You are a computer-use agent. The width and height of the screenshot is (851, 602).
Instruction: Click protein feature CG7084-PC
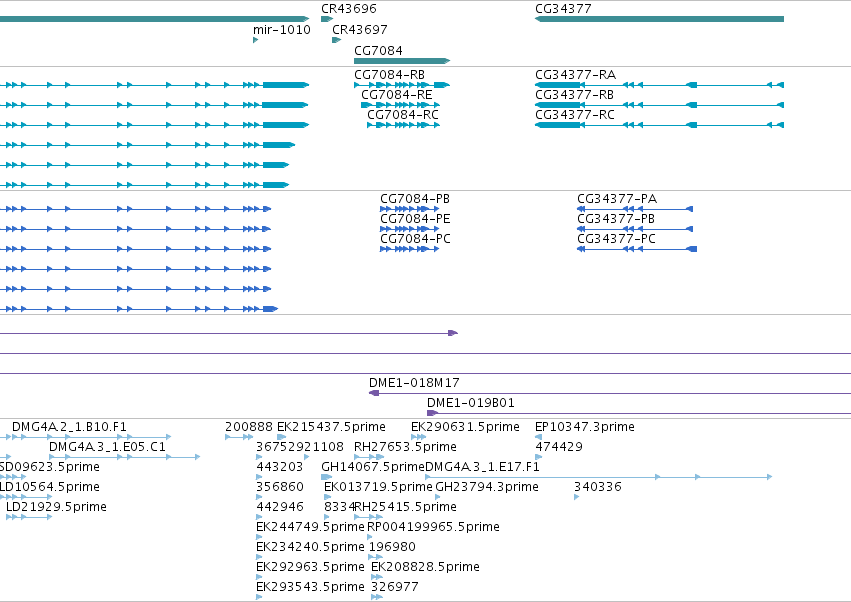click(x=415, y=239)
